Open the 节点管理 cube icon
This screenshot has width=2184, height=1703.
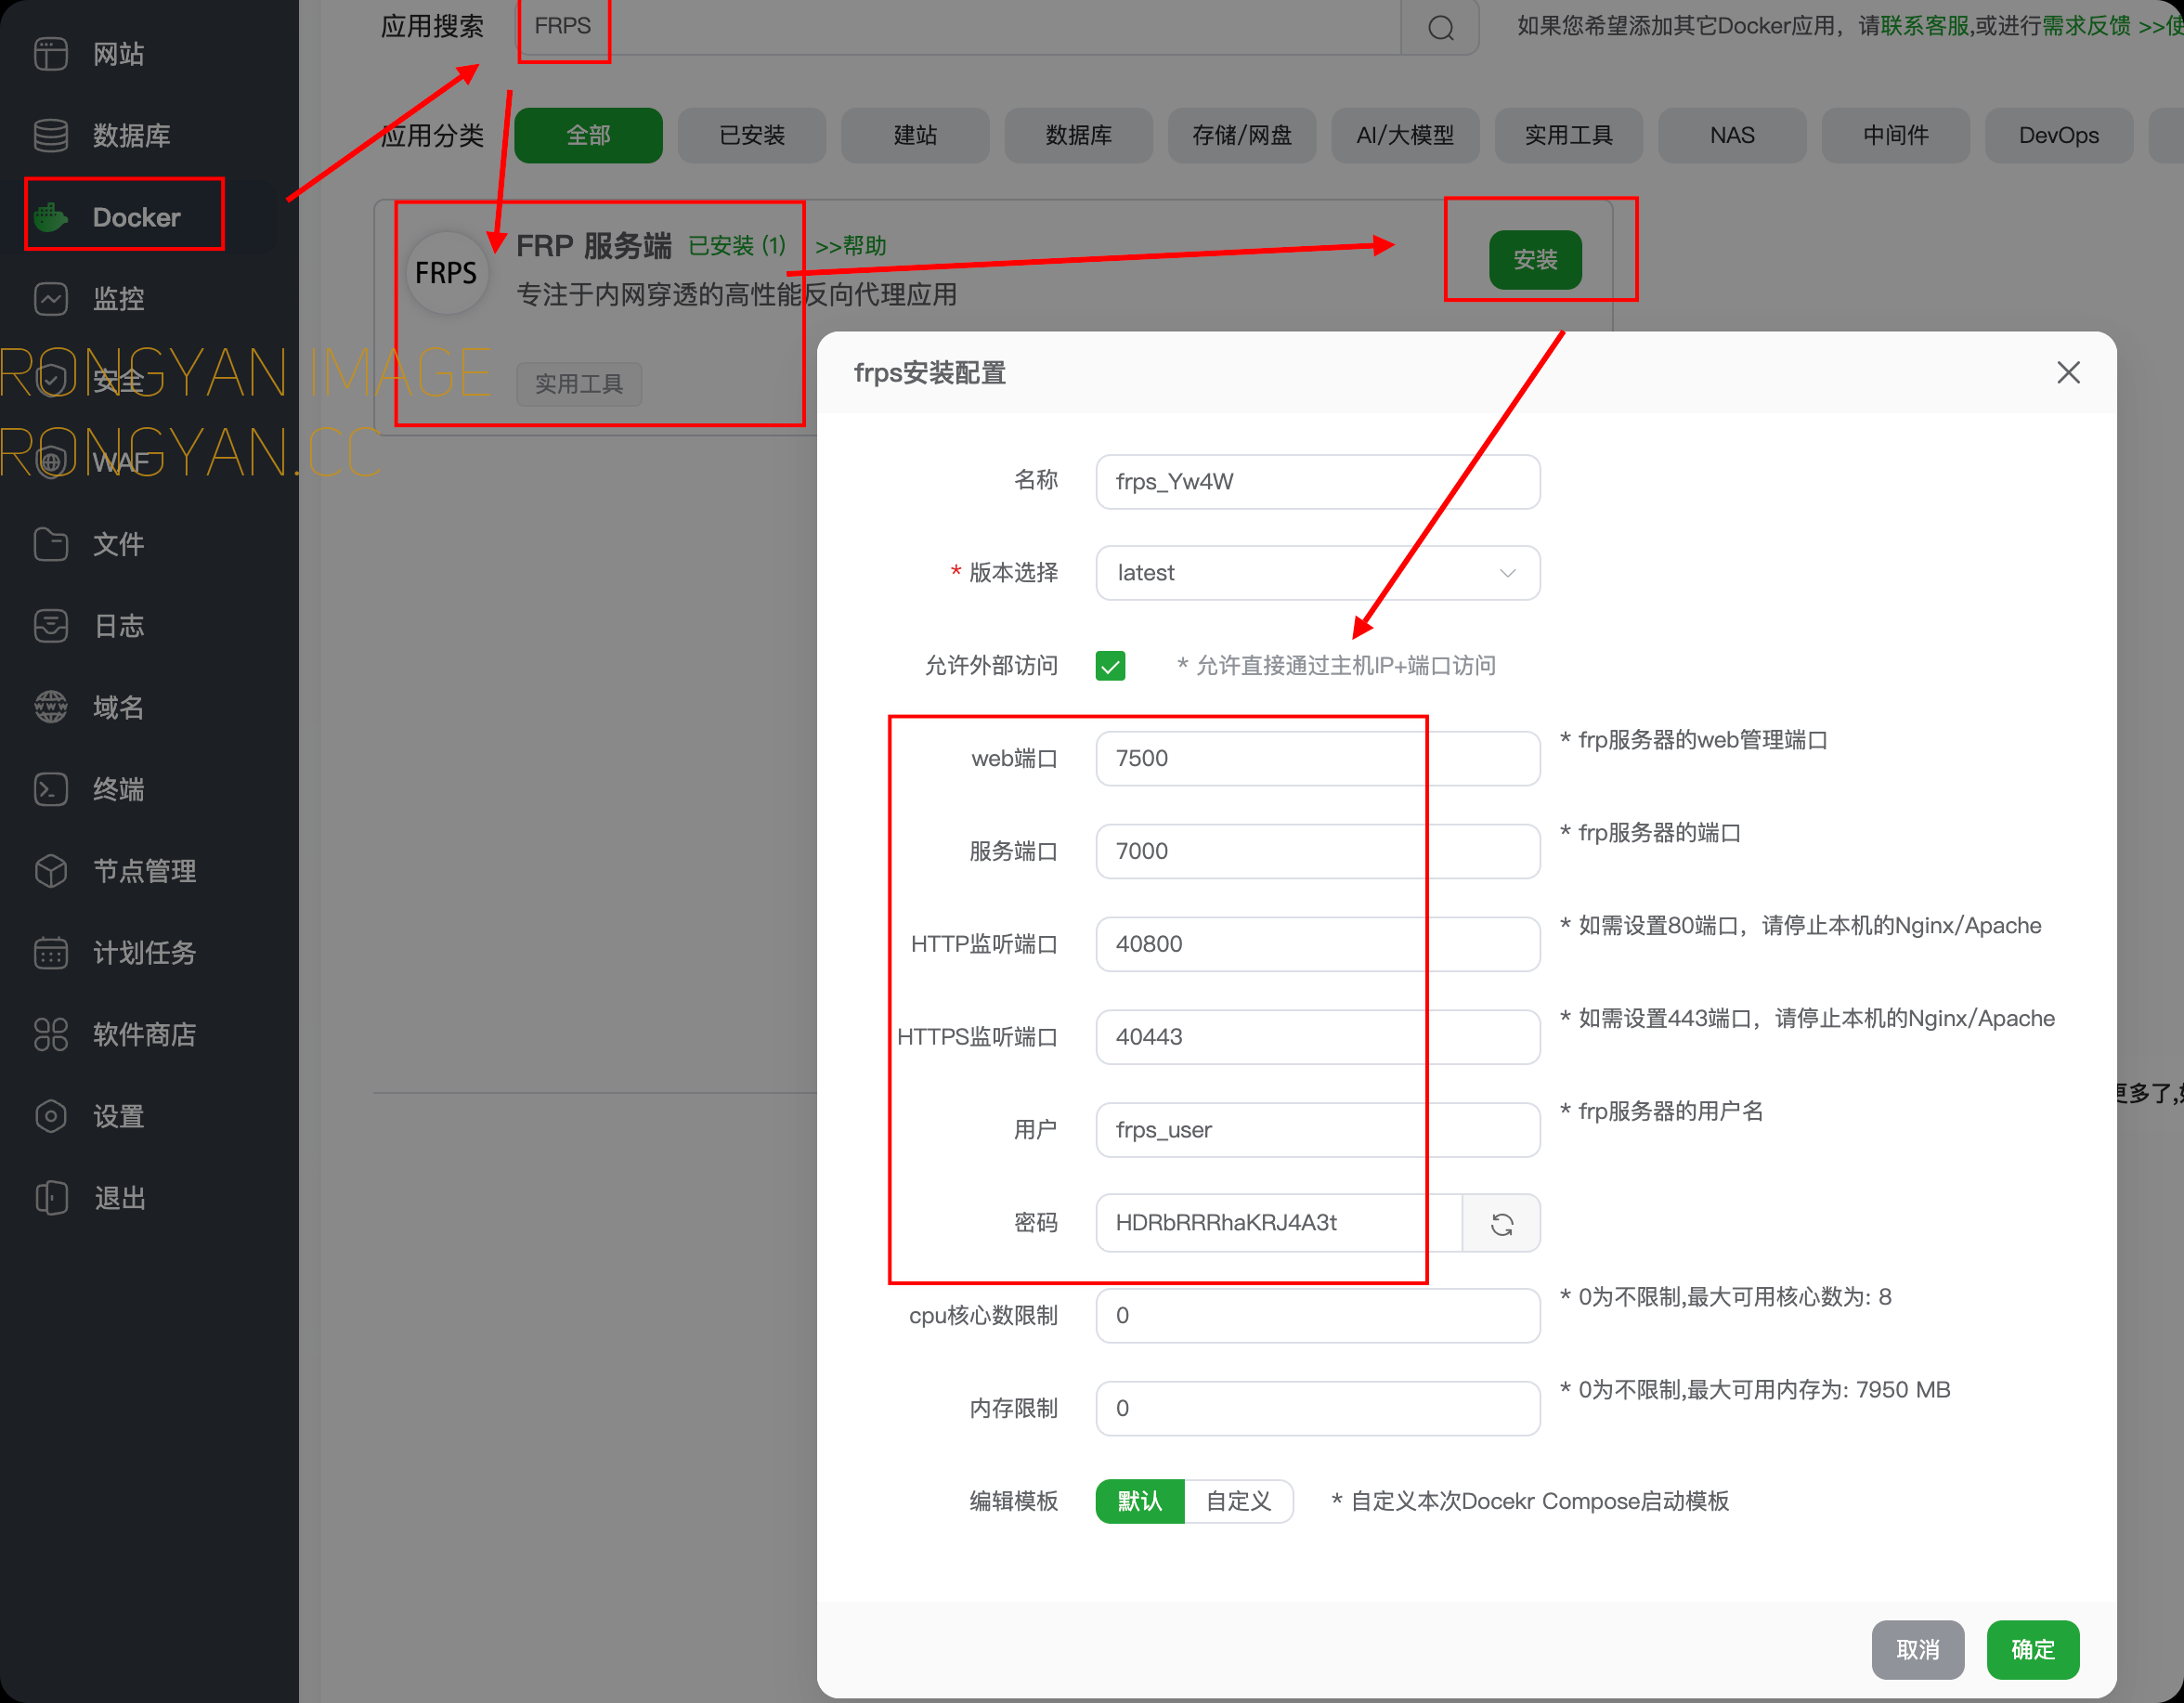point(51,871)
